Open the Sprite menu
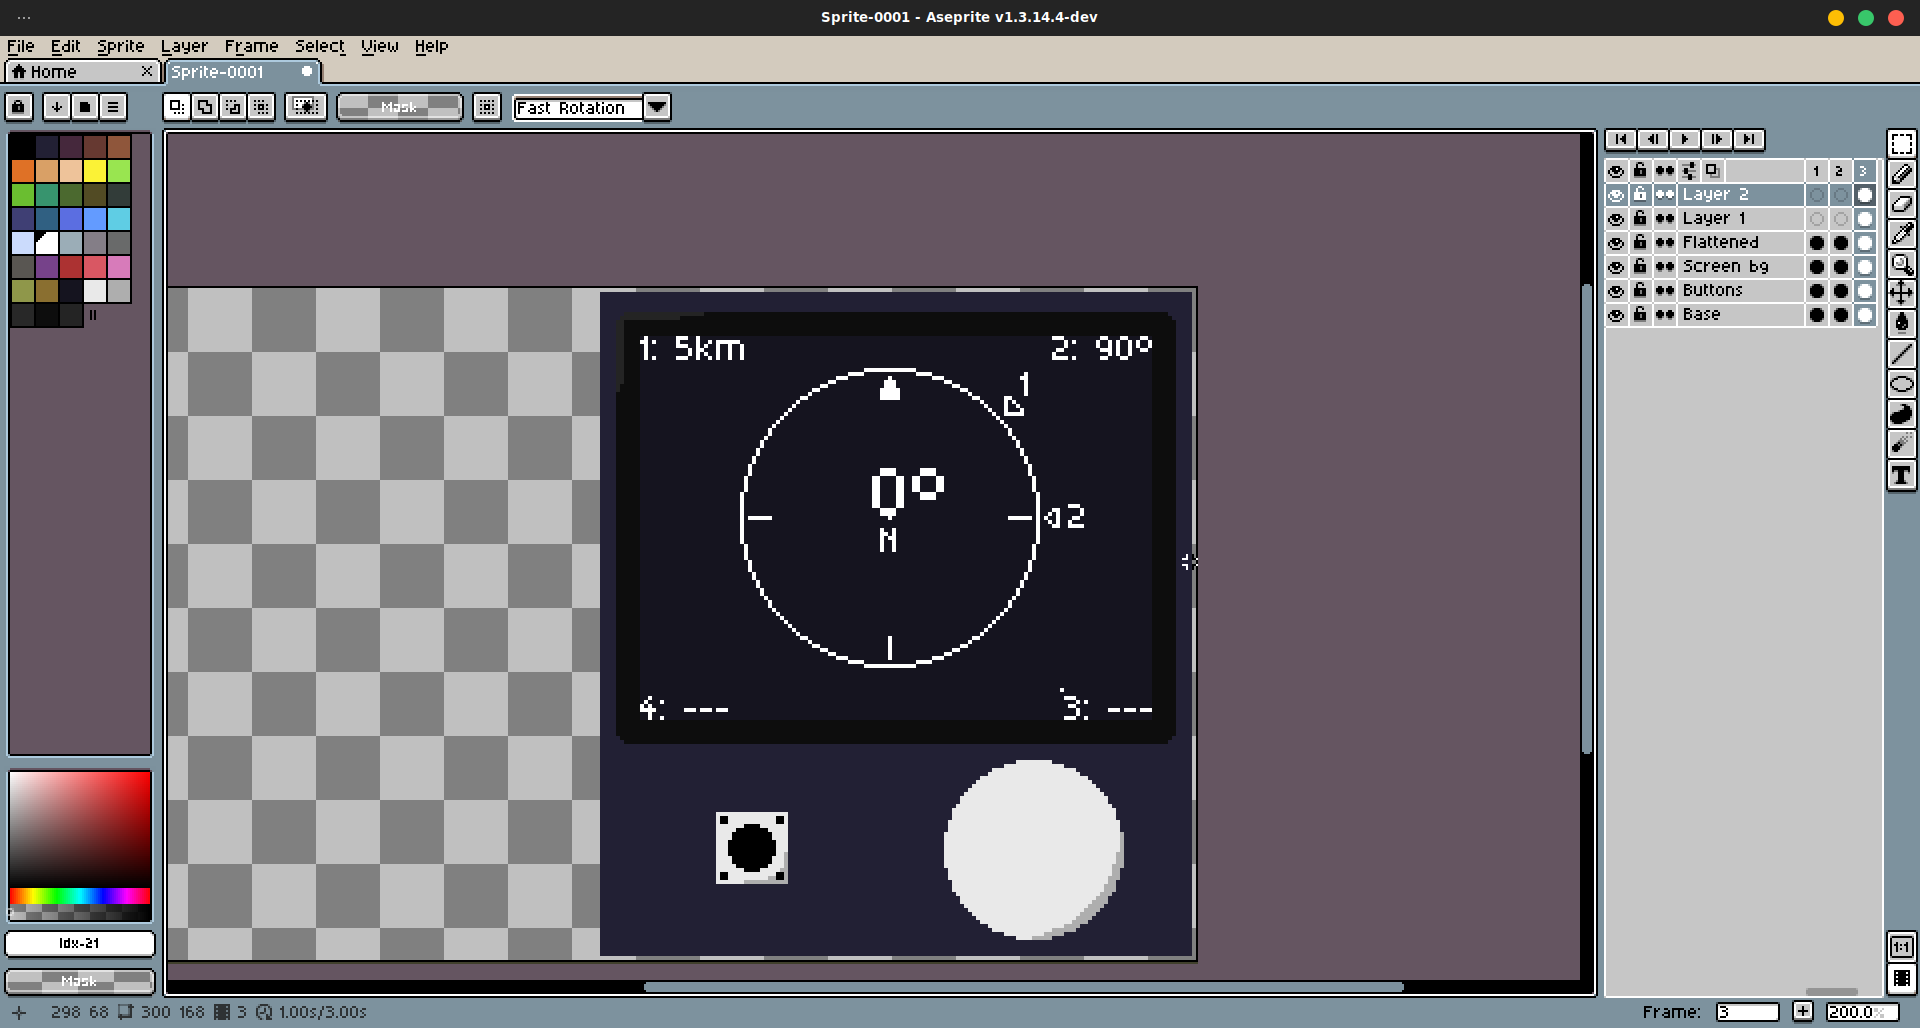Viewport: 1920px width, 1028px height. point(119,46)
